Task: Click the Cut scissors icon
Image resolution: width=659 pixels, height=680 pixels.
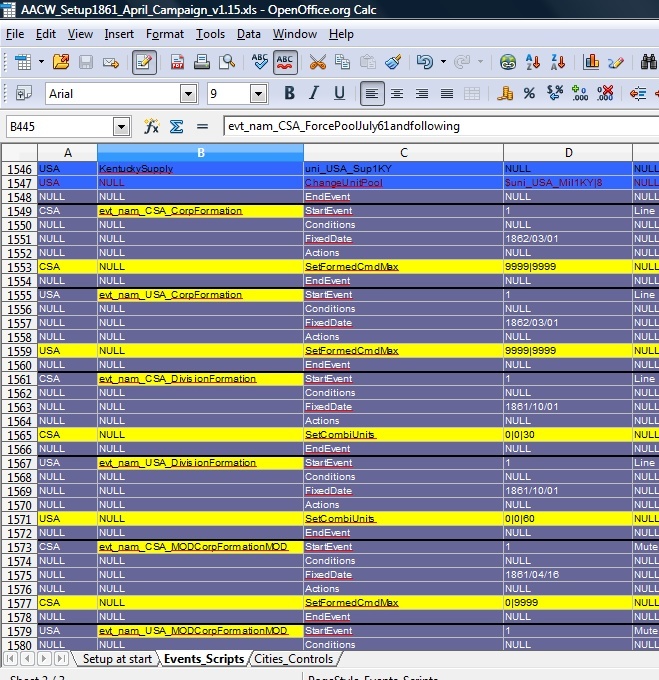Action: pos(318,62)
